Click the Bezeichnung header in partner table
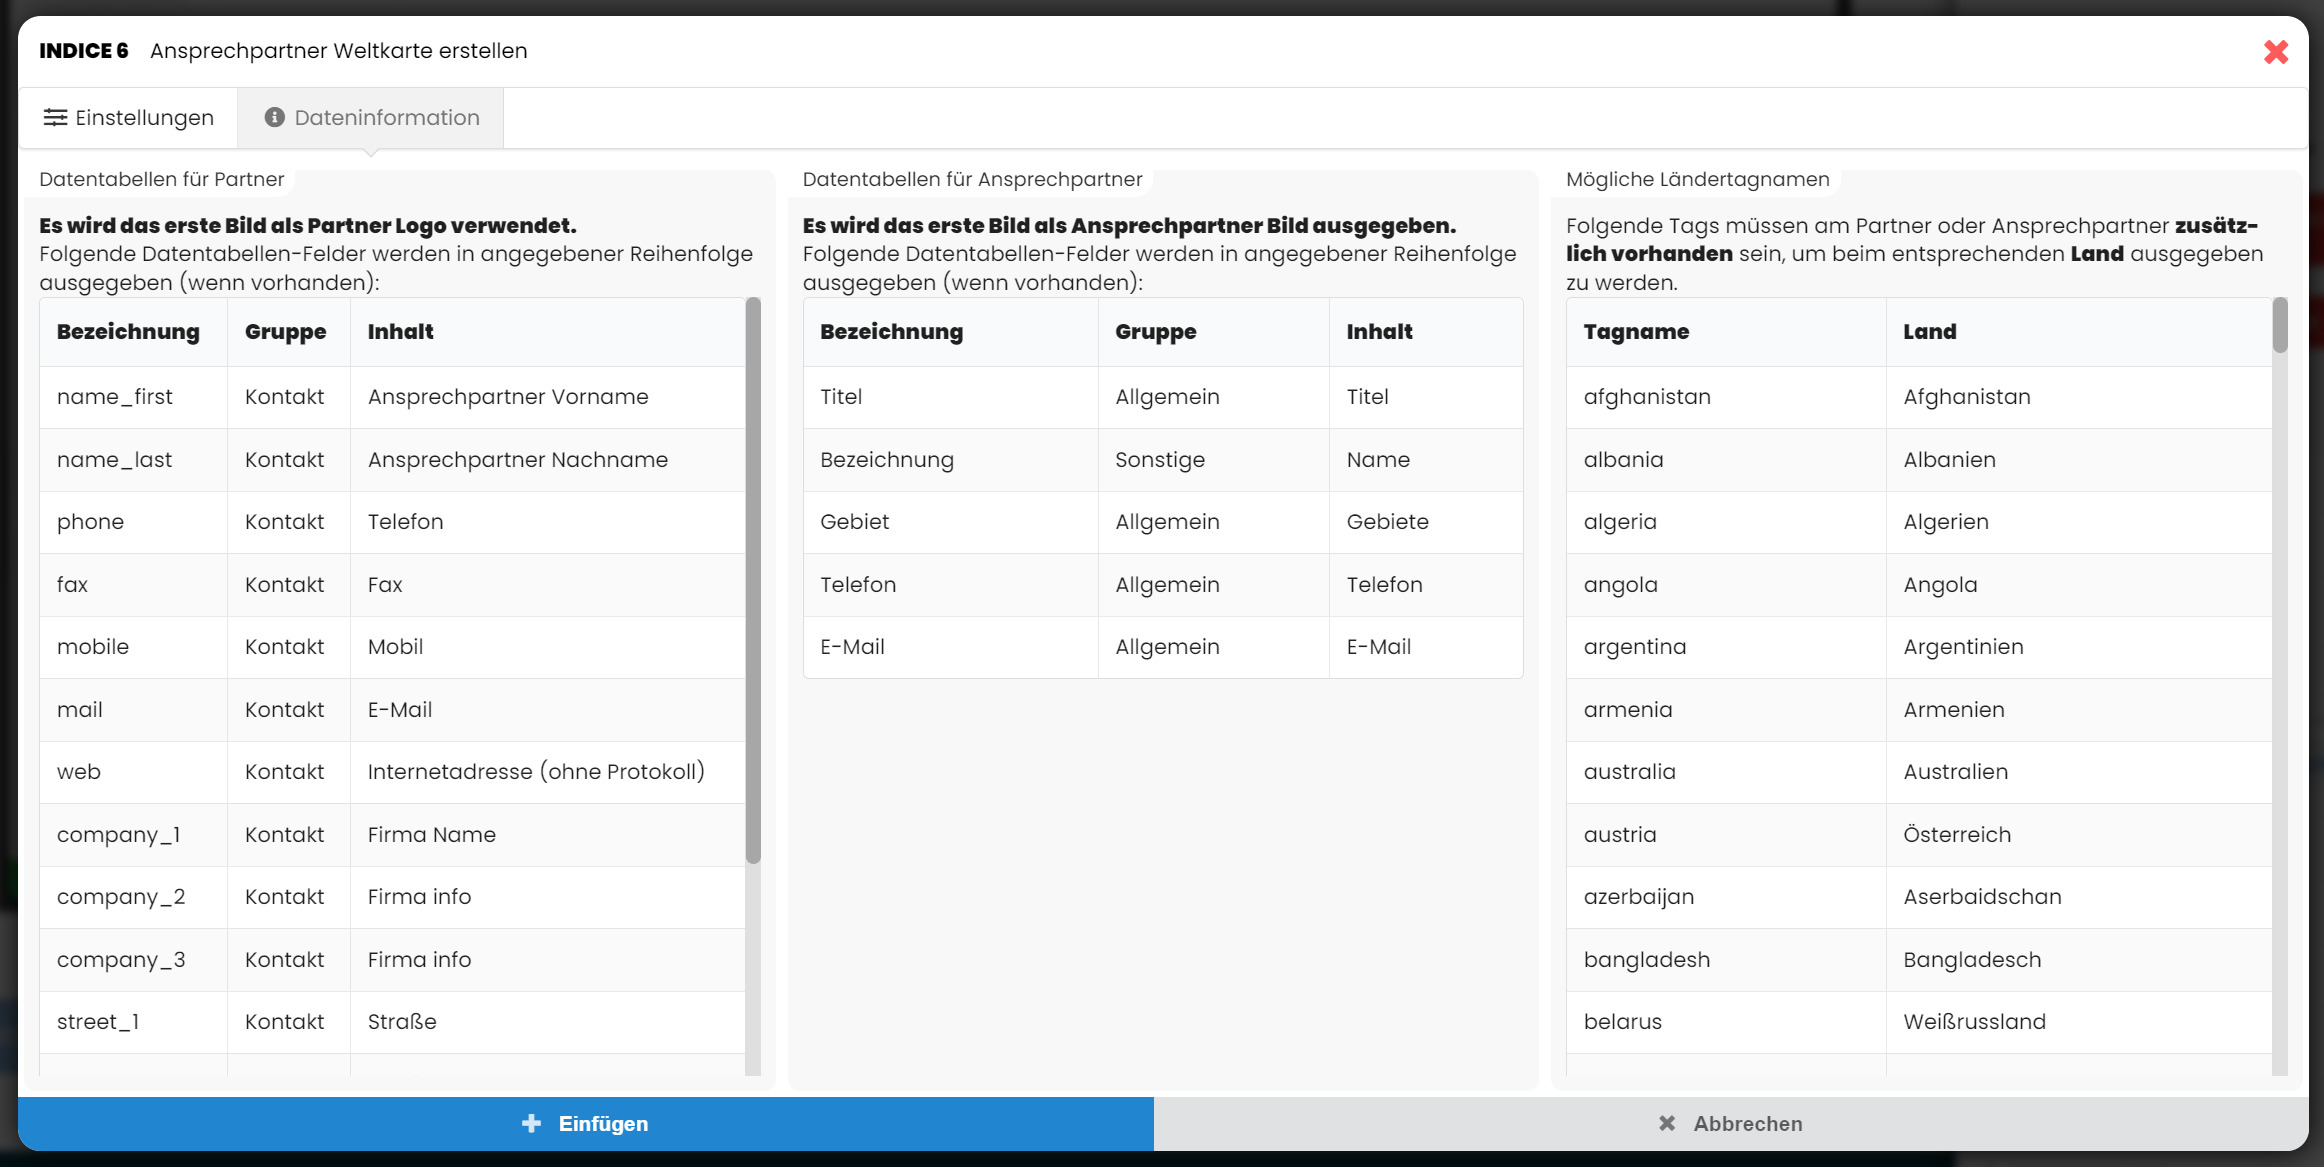Viewport: 2324px width, 1167px height. click(128, 332)
